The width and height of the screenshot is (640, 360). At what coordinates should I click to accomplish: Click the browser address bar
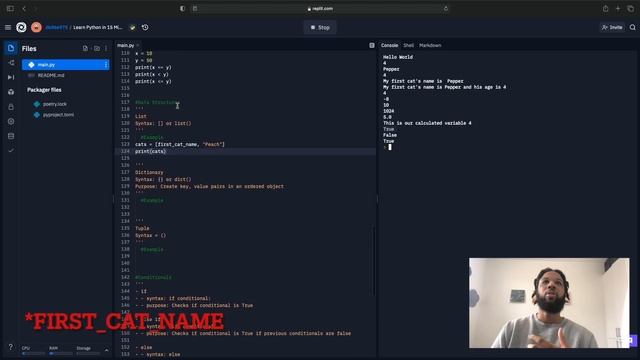tap(320, 9)
